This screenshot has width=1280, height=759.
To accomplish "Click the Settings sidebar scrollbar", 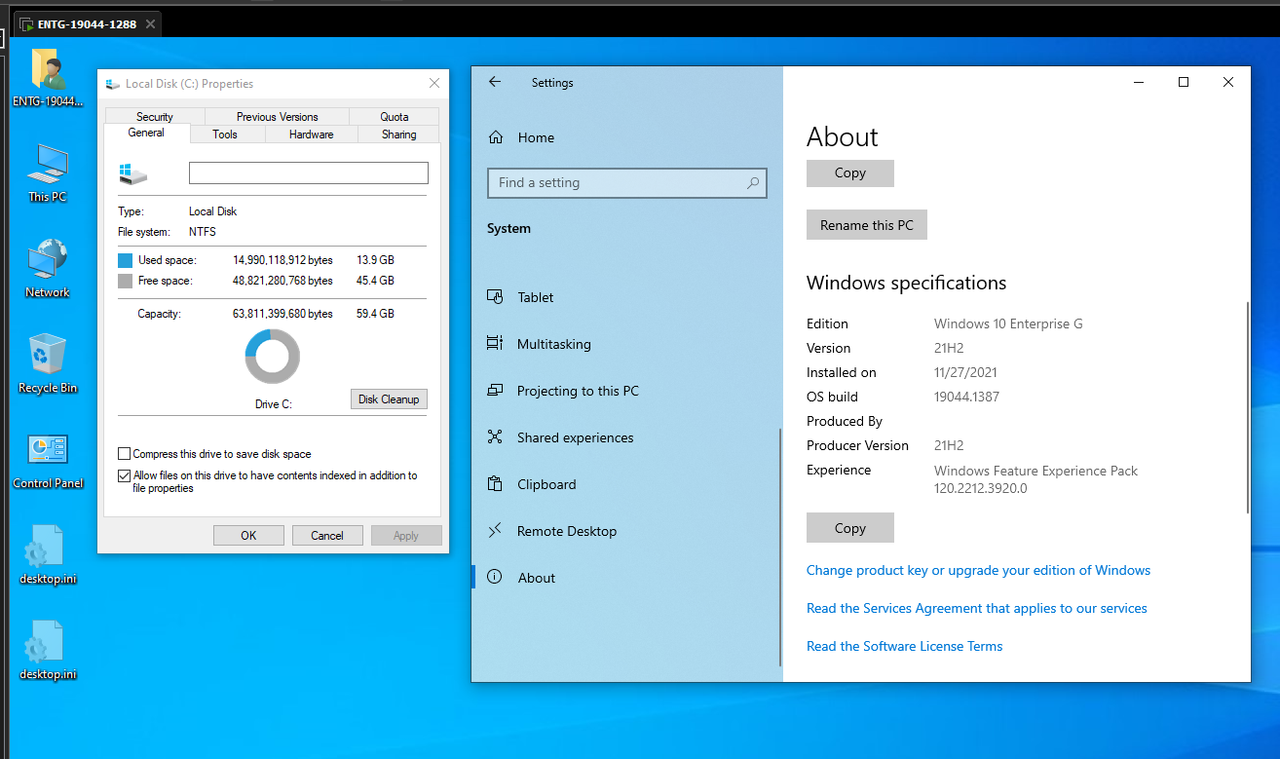I will coord(780,548).
